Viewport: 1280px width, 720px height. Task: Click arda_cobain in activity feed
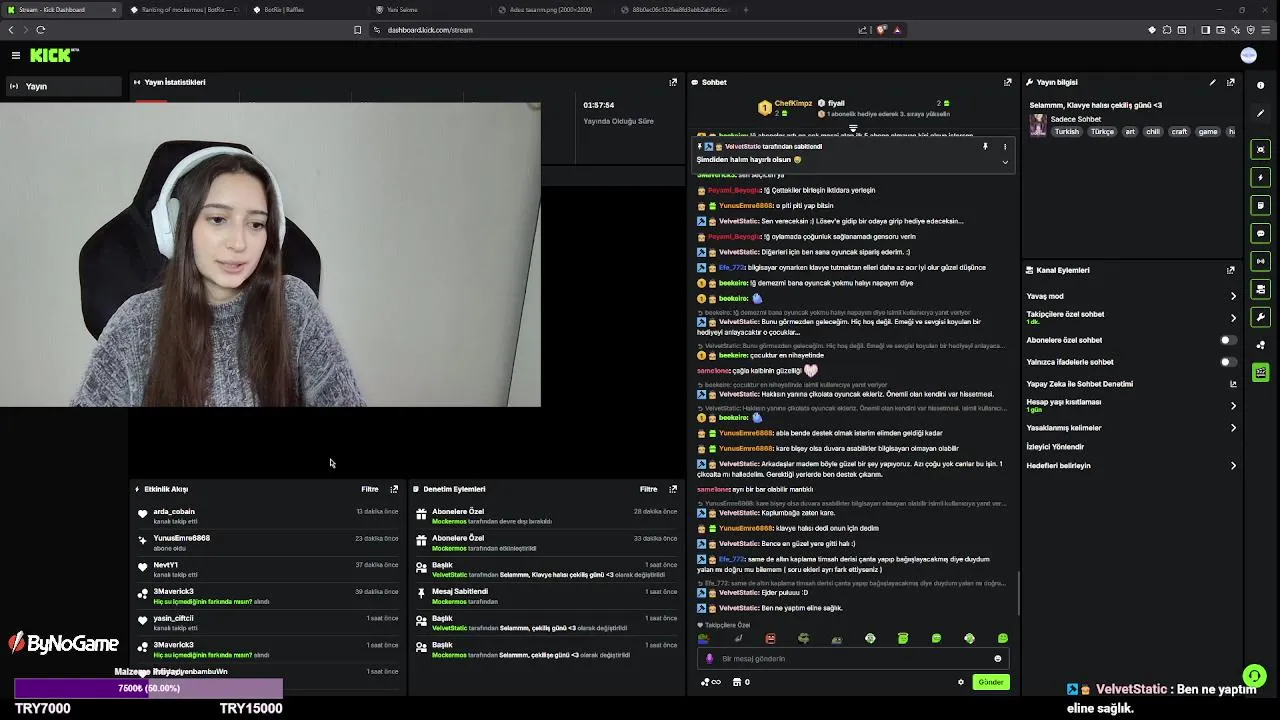(174, 512)
